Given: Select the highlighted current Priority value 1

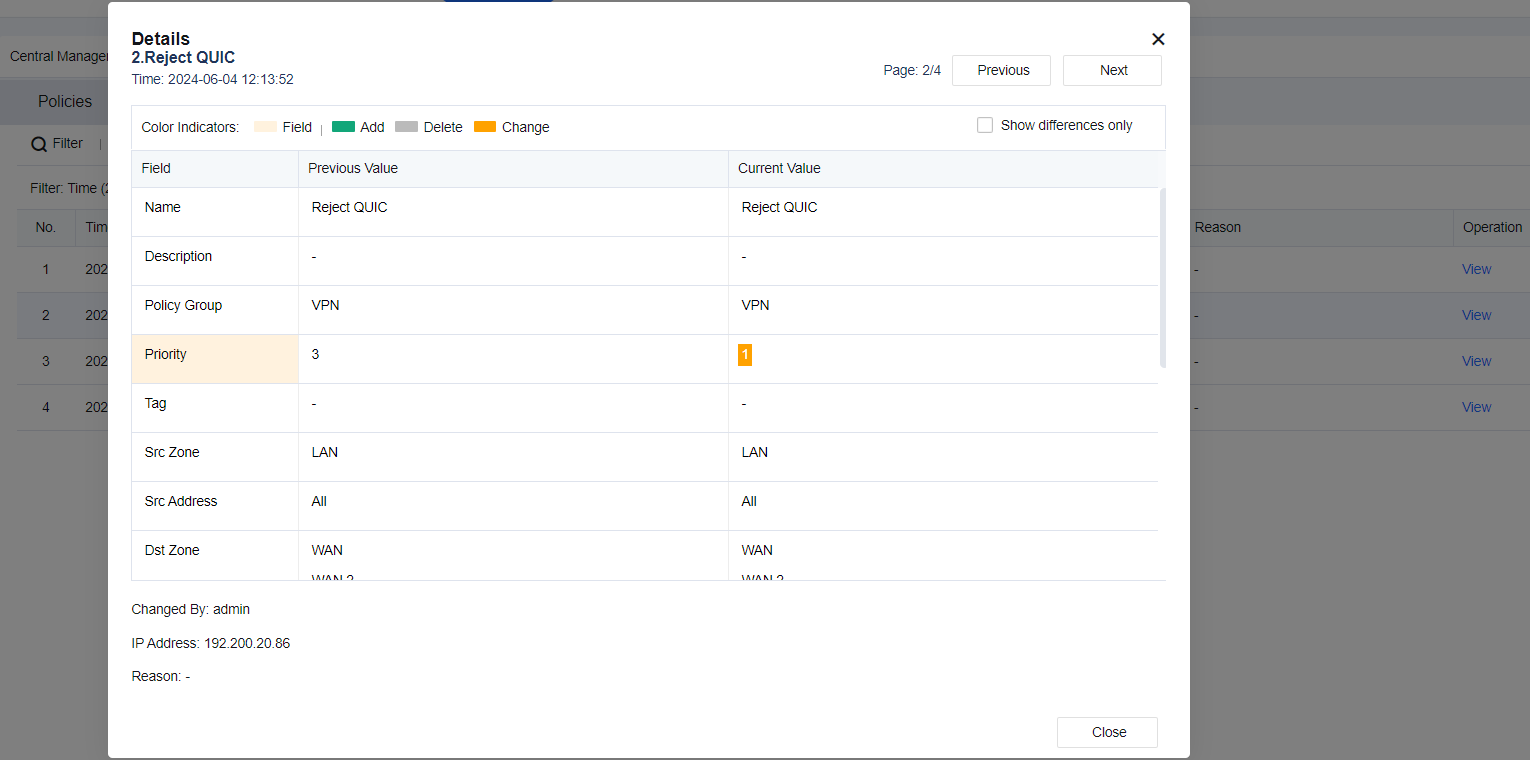Looking at the screenshot, I should [x=745, y=355].
